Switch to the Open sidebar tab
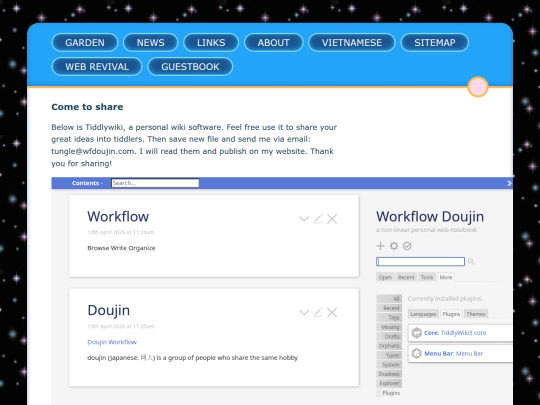The width and height of the screenshot is (540, 405). coord(385,277)
